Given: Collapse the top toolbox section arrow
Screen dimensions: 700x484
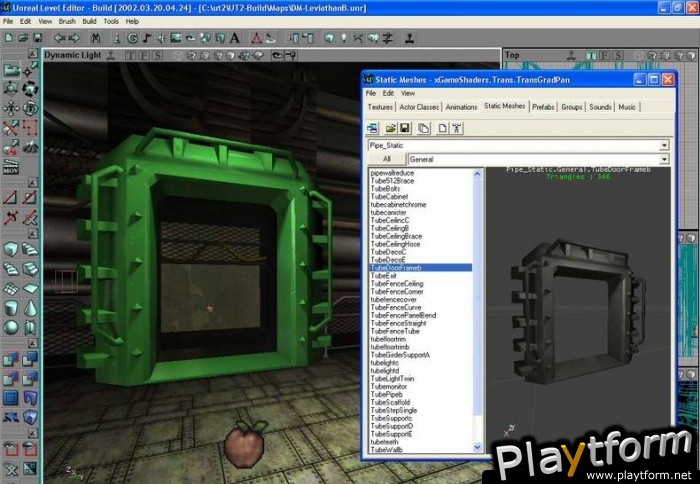Looking at the screenshot, I should pos(33,54).
